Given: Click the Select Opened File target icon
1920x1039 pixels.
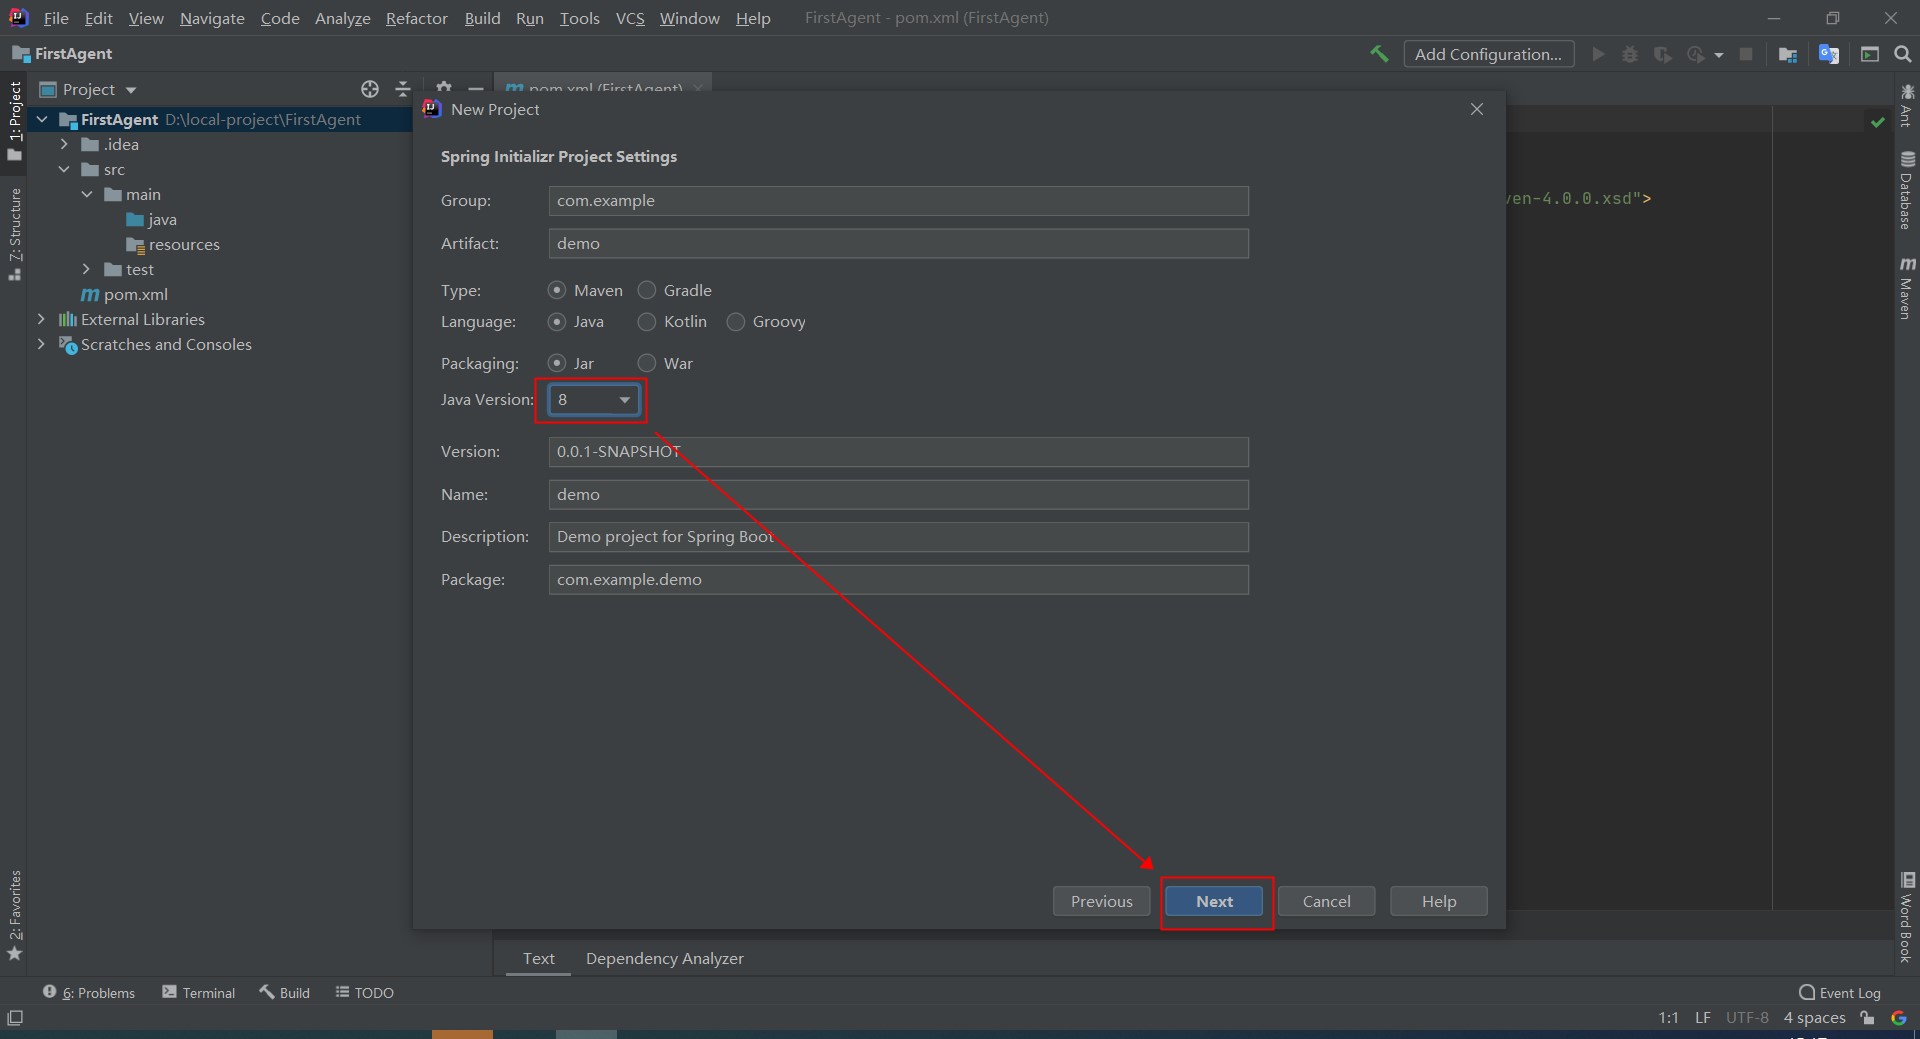Looking at the screenshot, I should 370,89.
